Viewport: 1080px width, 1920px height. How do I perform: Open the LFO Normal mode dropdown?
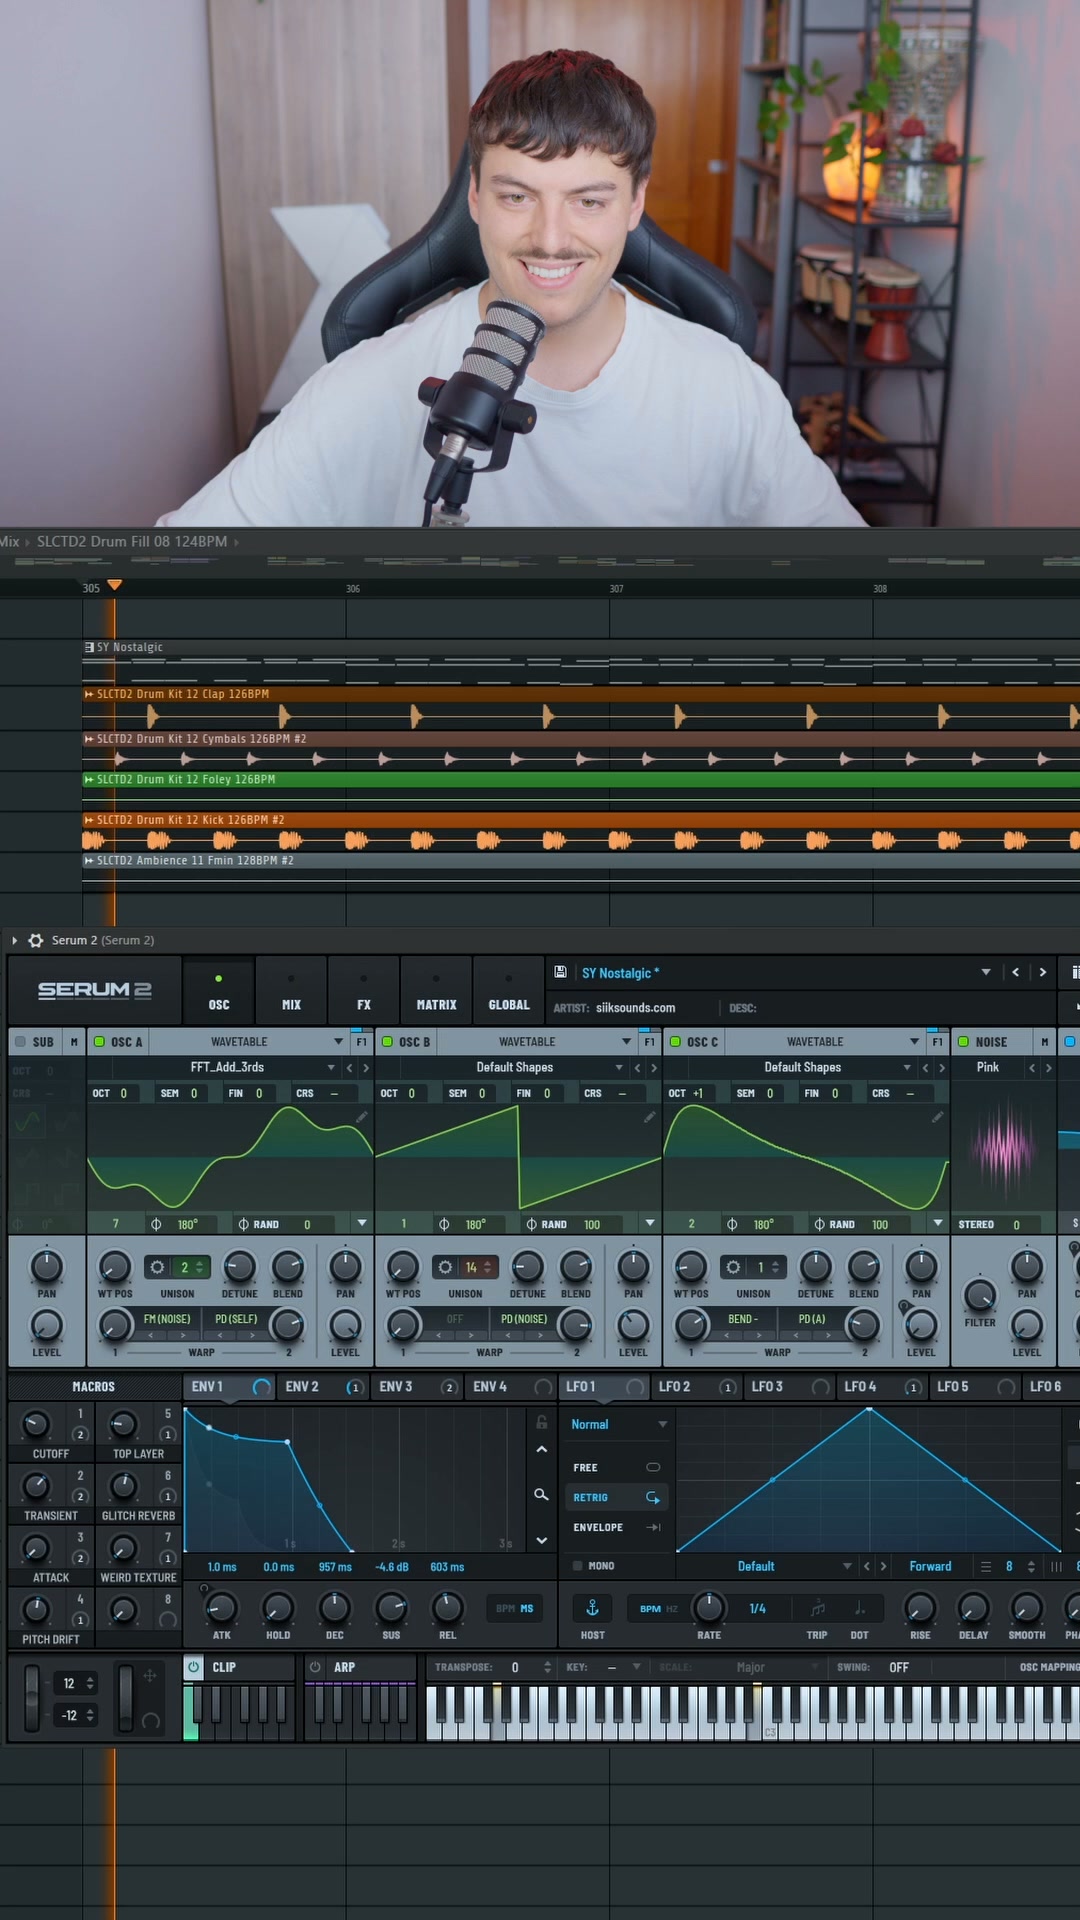click(x=618, y=1424)
